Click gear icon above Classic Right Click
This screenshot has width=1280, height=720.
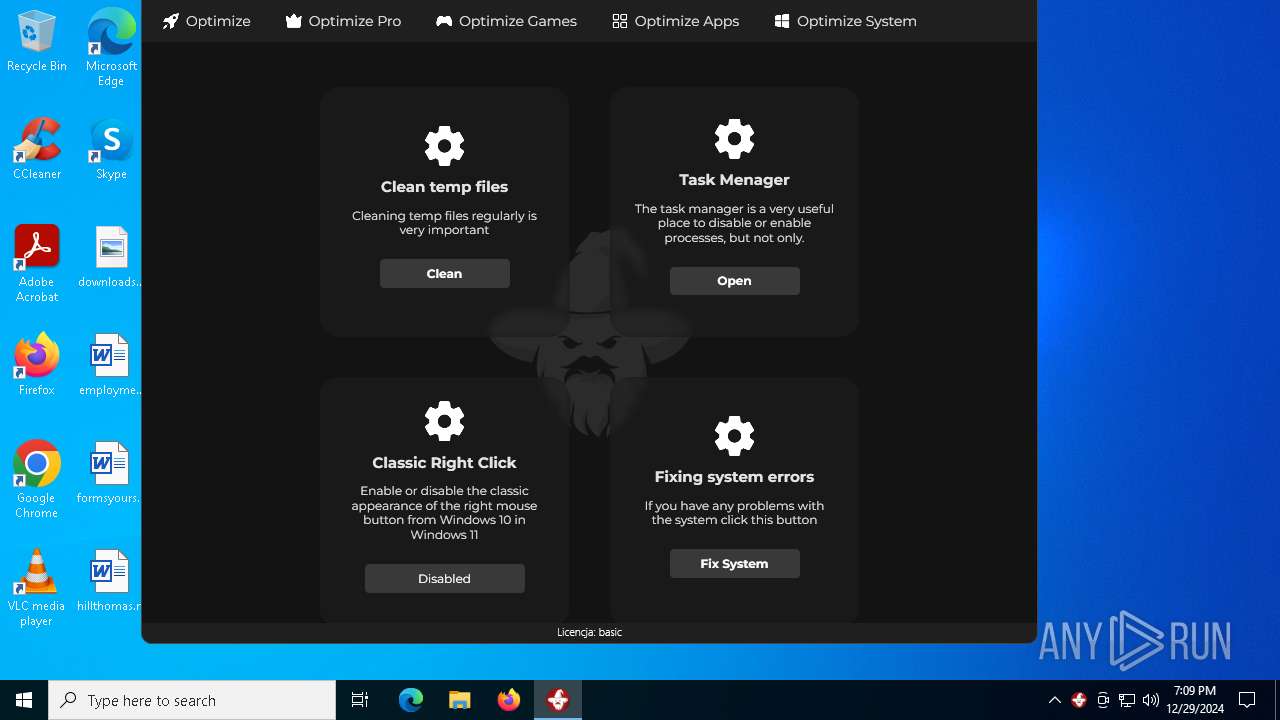coord(445,422)
